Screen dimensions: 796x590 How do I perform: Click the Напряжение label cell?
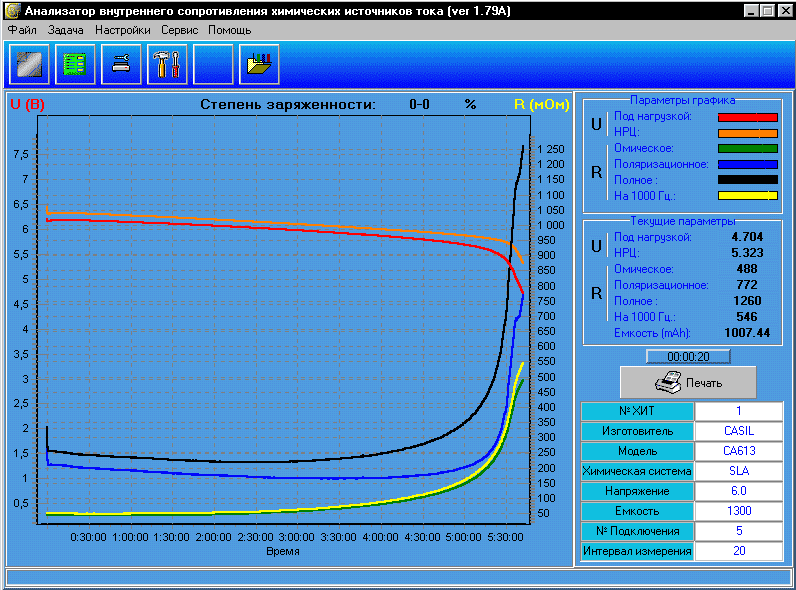point(637,491)
